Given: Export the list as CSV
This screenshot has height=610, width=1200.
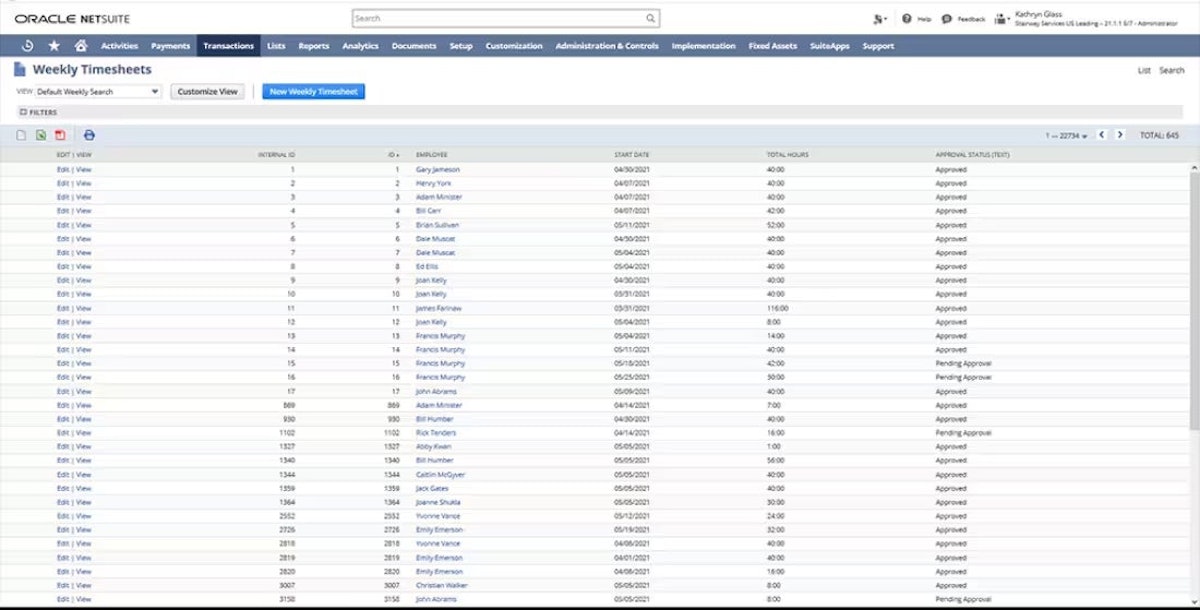Looking at the screenshot, I should (x=21, y=135).
